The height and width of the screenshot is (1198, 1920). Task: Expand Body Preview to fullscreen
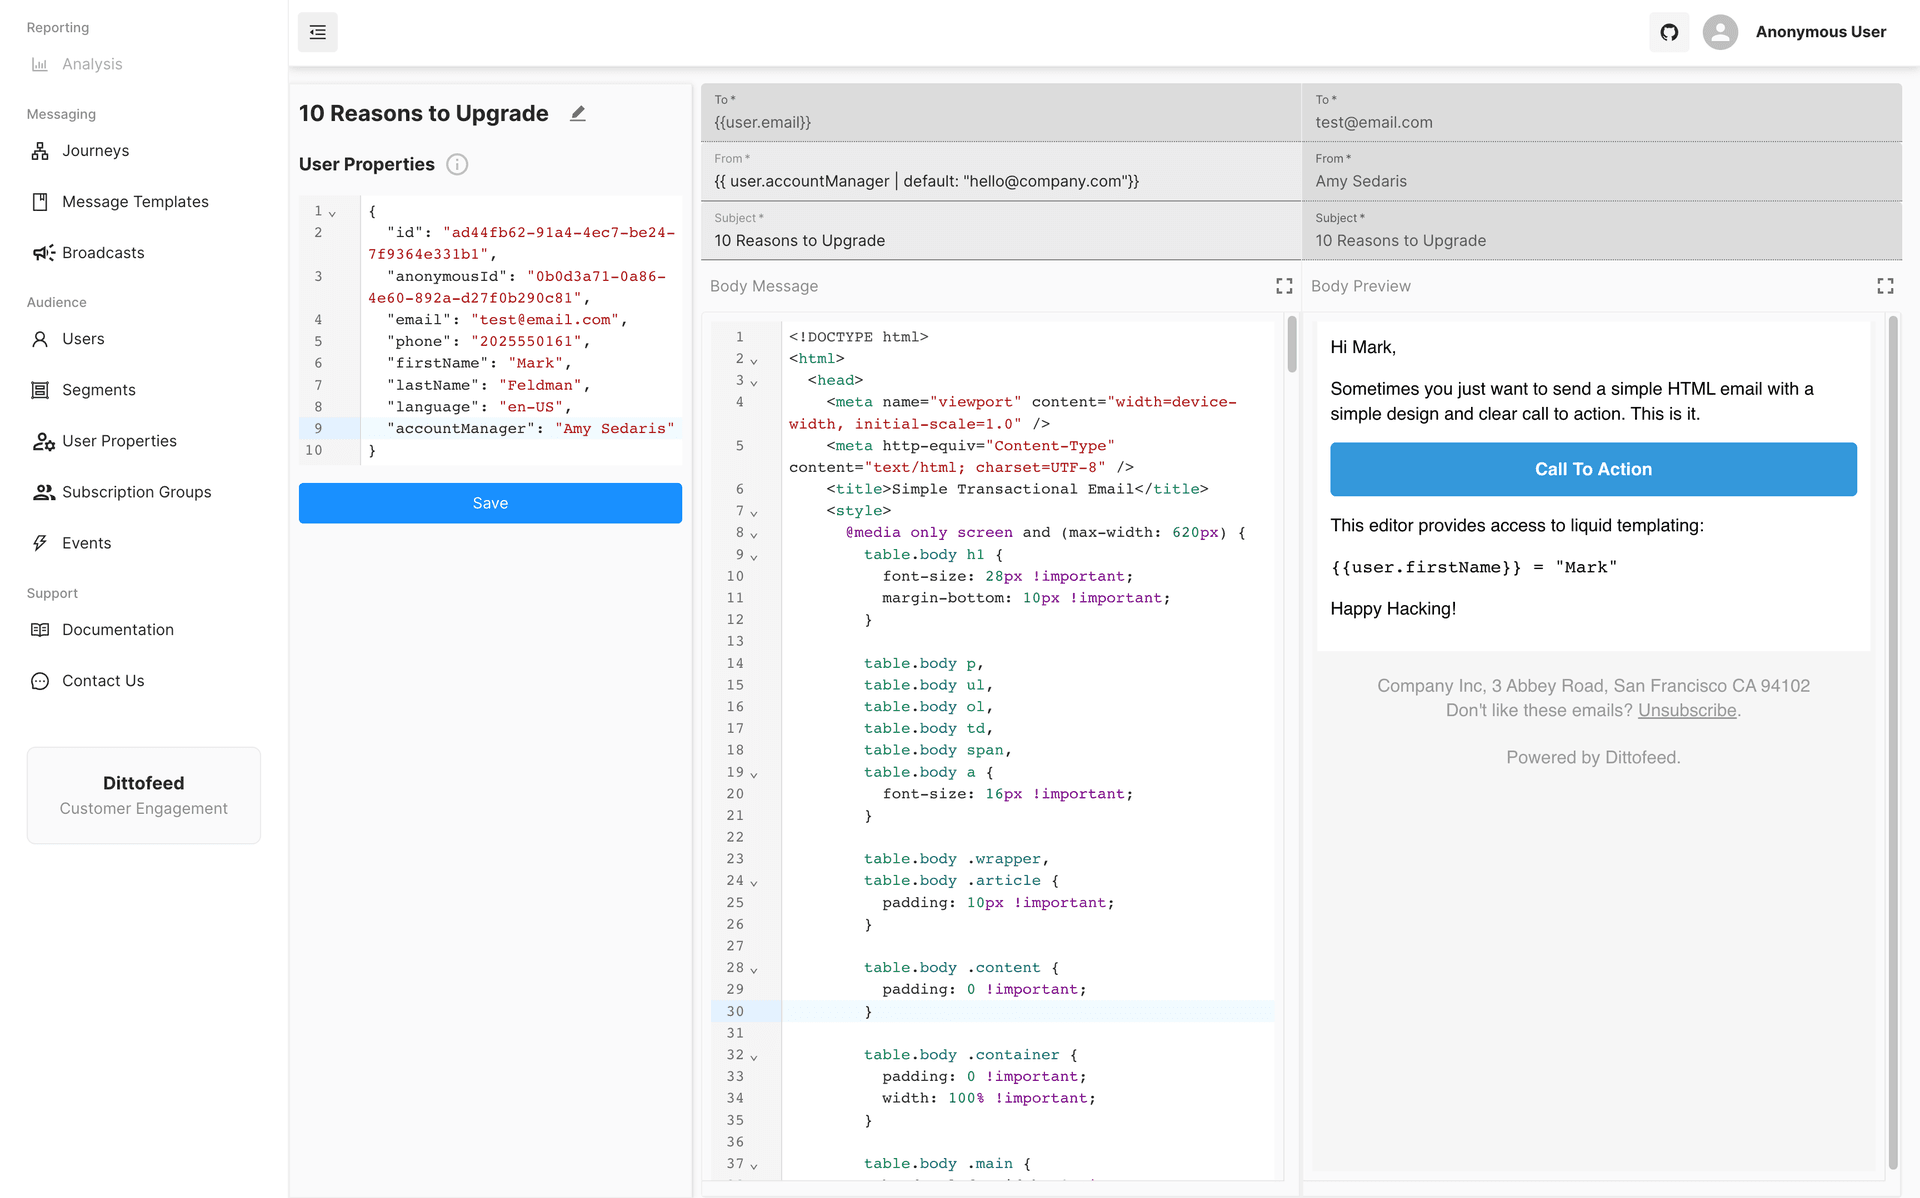(x=1885, y=286)
